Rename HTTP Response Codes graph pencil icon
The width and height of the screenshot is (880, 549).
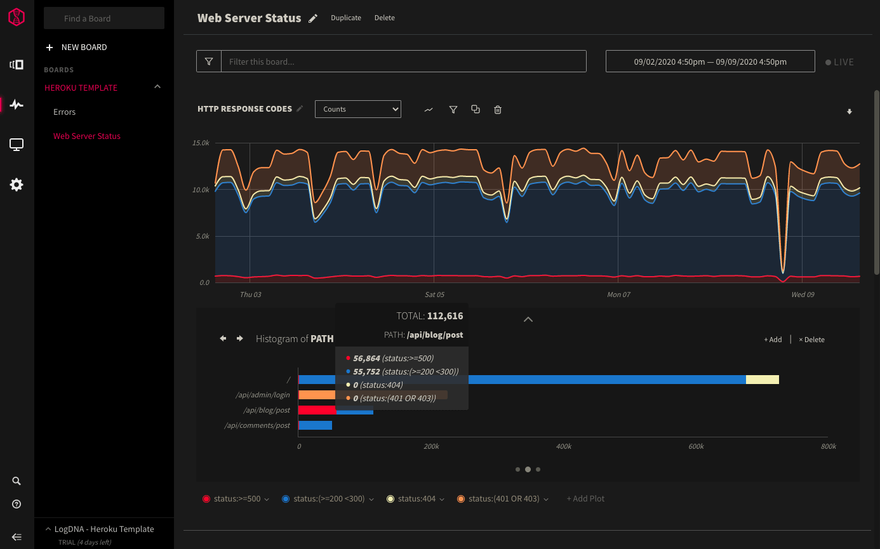(x=300, y=109)
